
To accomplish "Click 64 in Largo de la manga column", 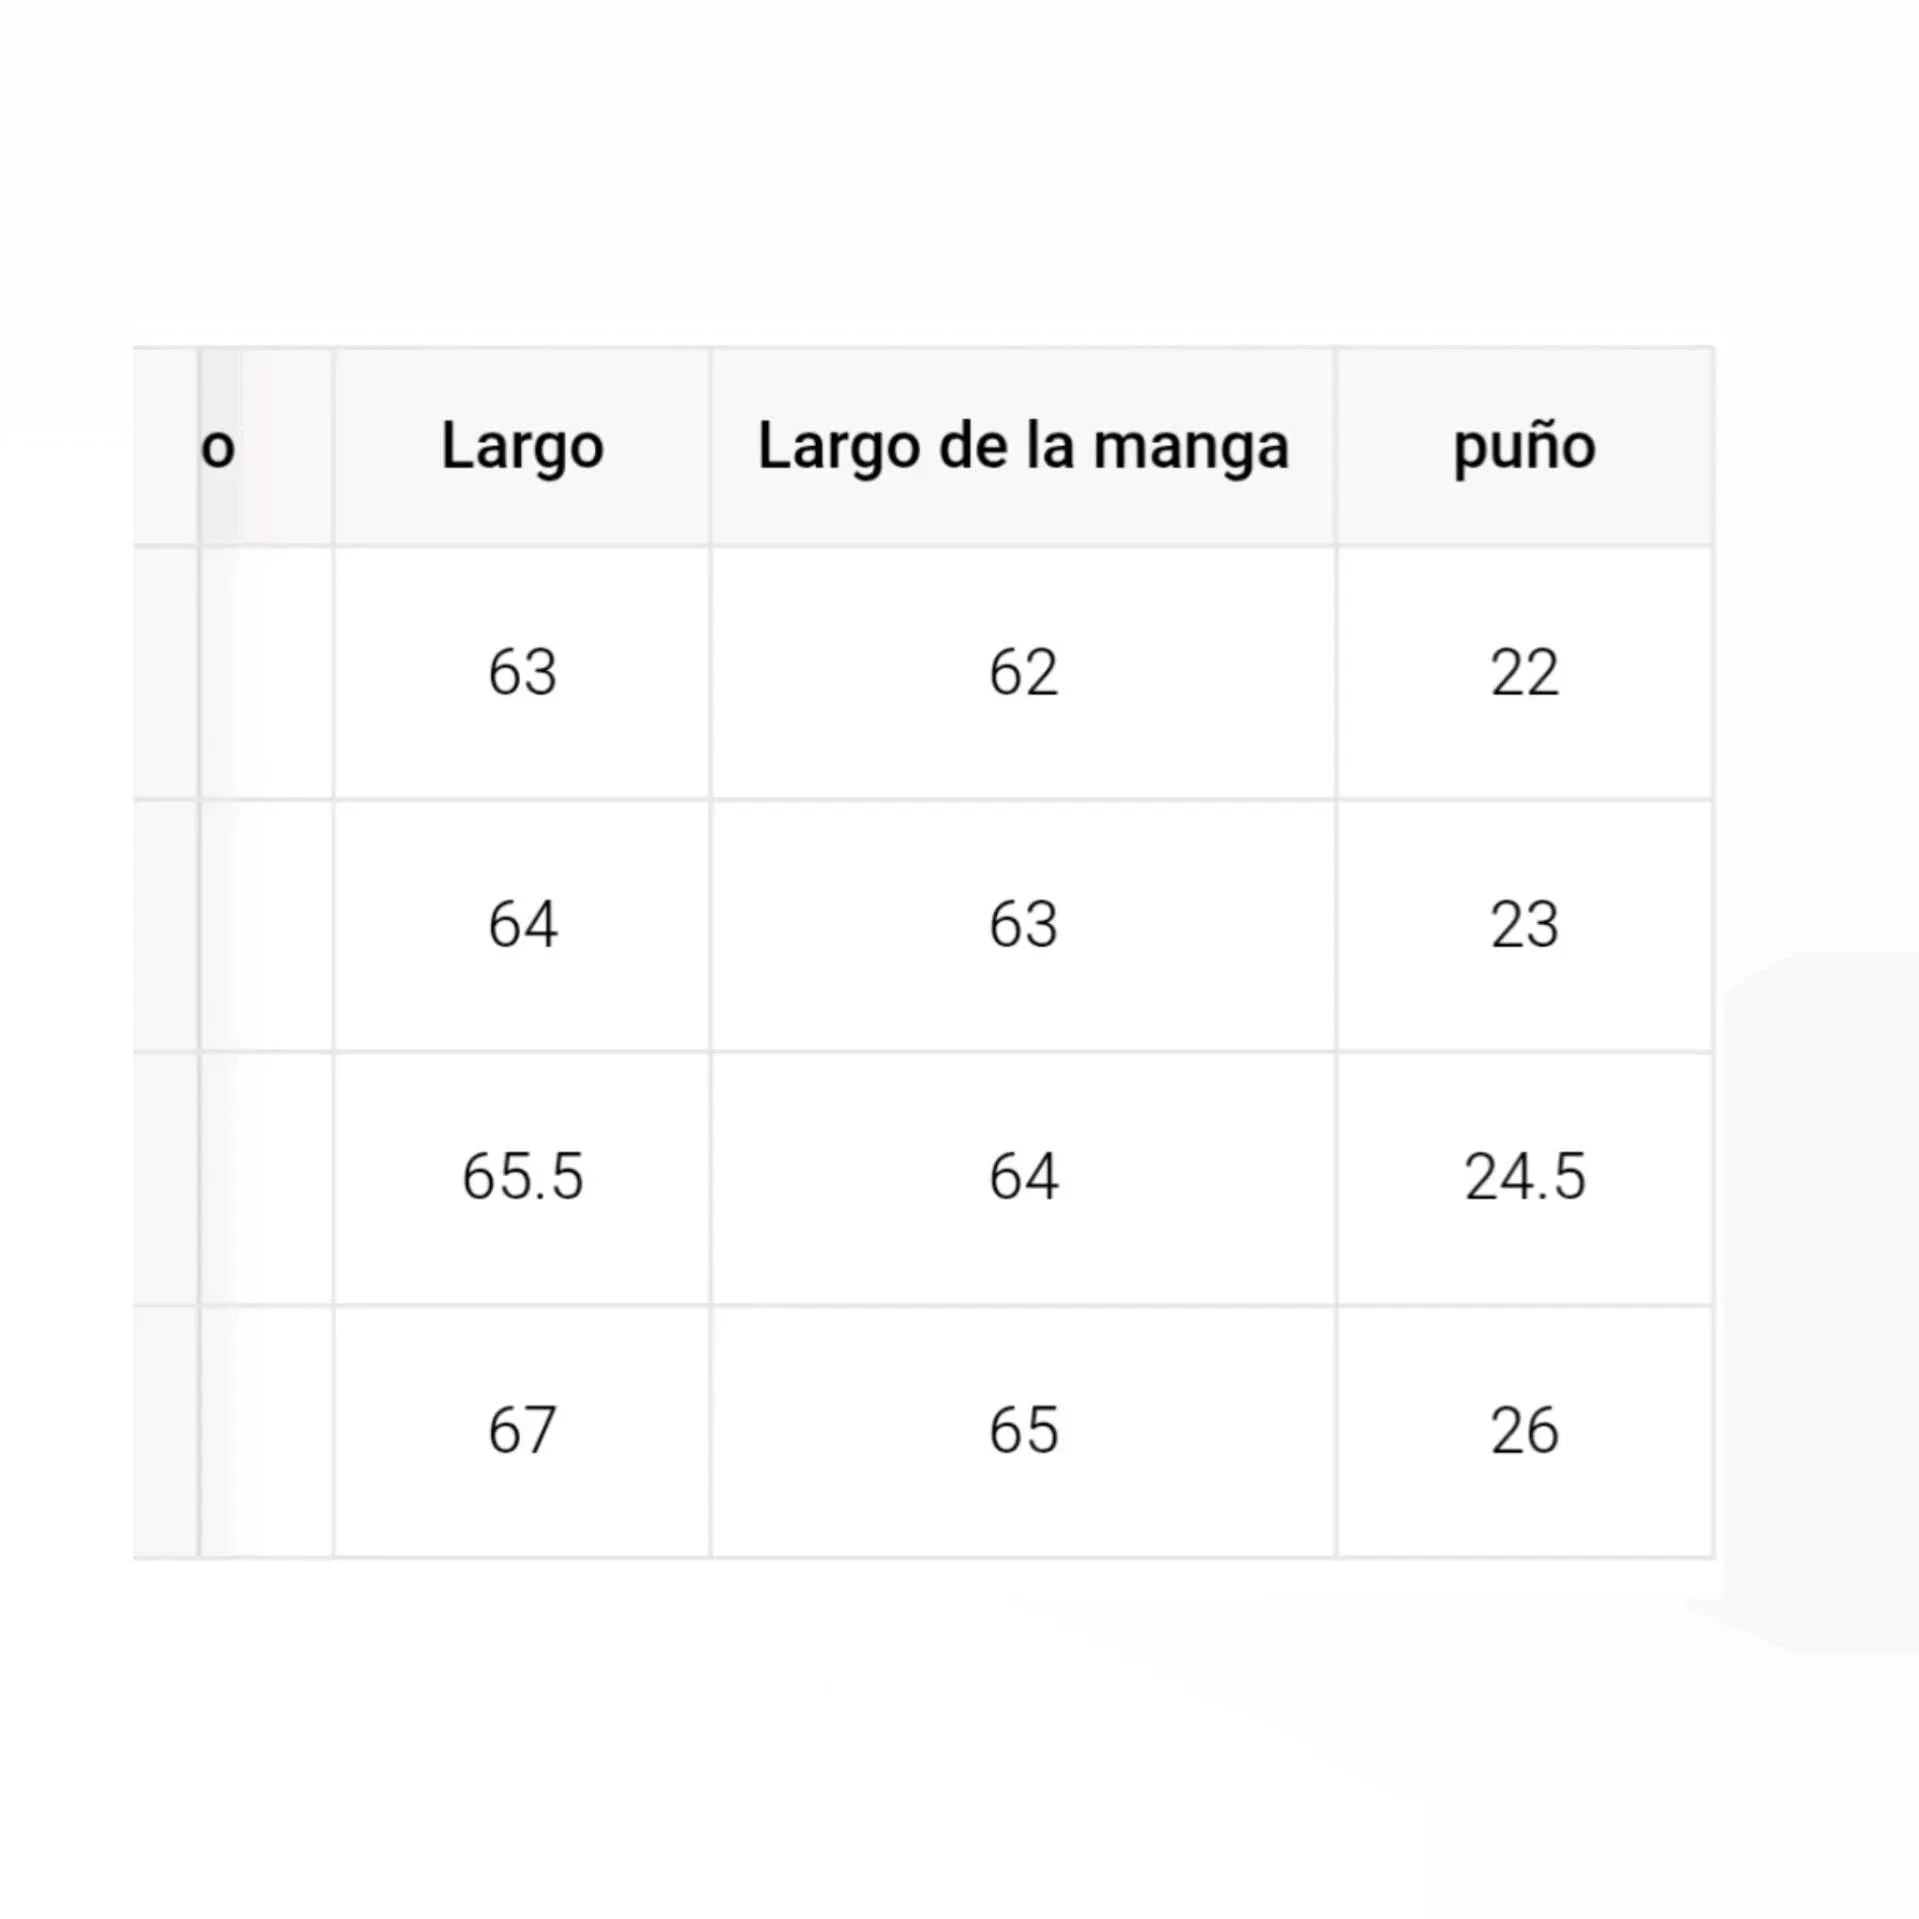I will point(1023,1176).
